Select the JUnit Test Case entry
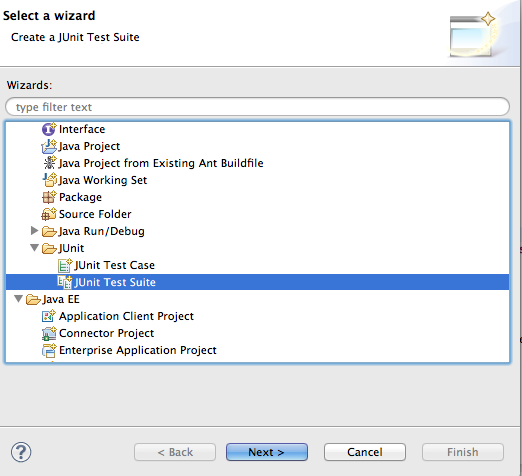This screenshot has width=522, height=476. (x=115, y=265)
